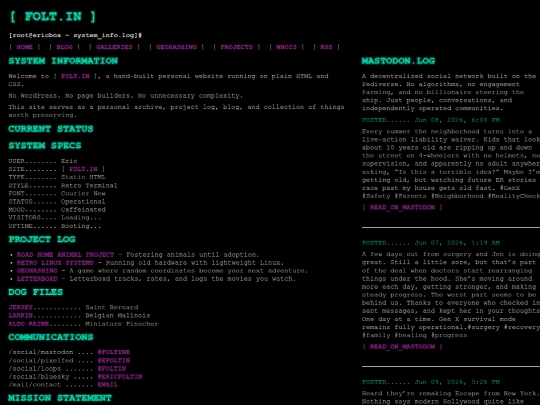This screenshot has width=540, height=405.
Task: Click the DOG FILES heading
Action: [35, 292]
